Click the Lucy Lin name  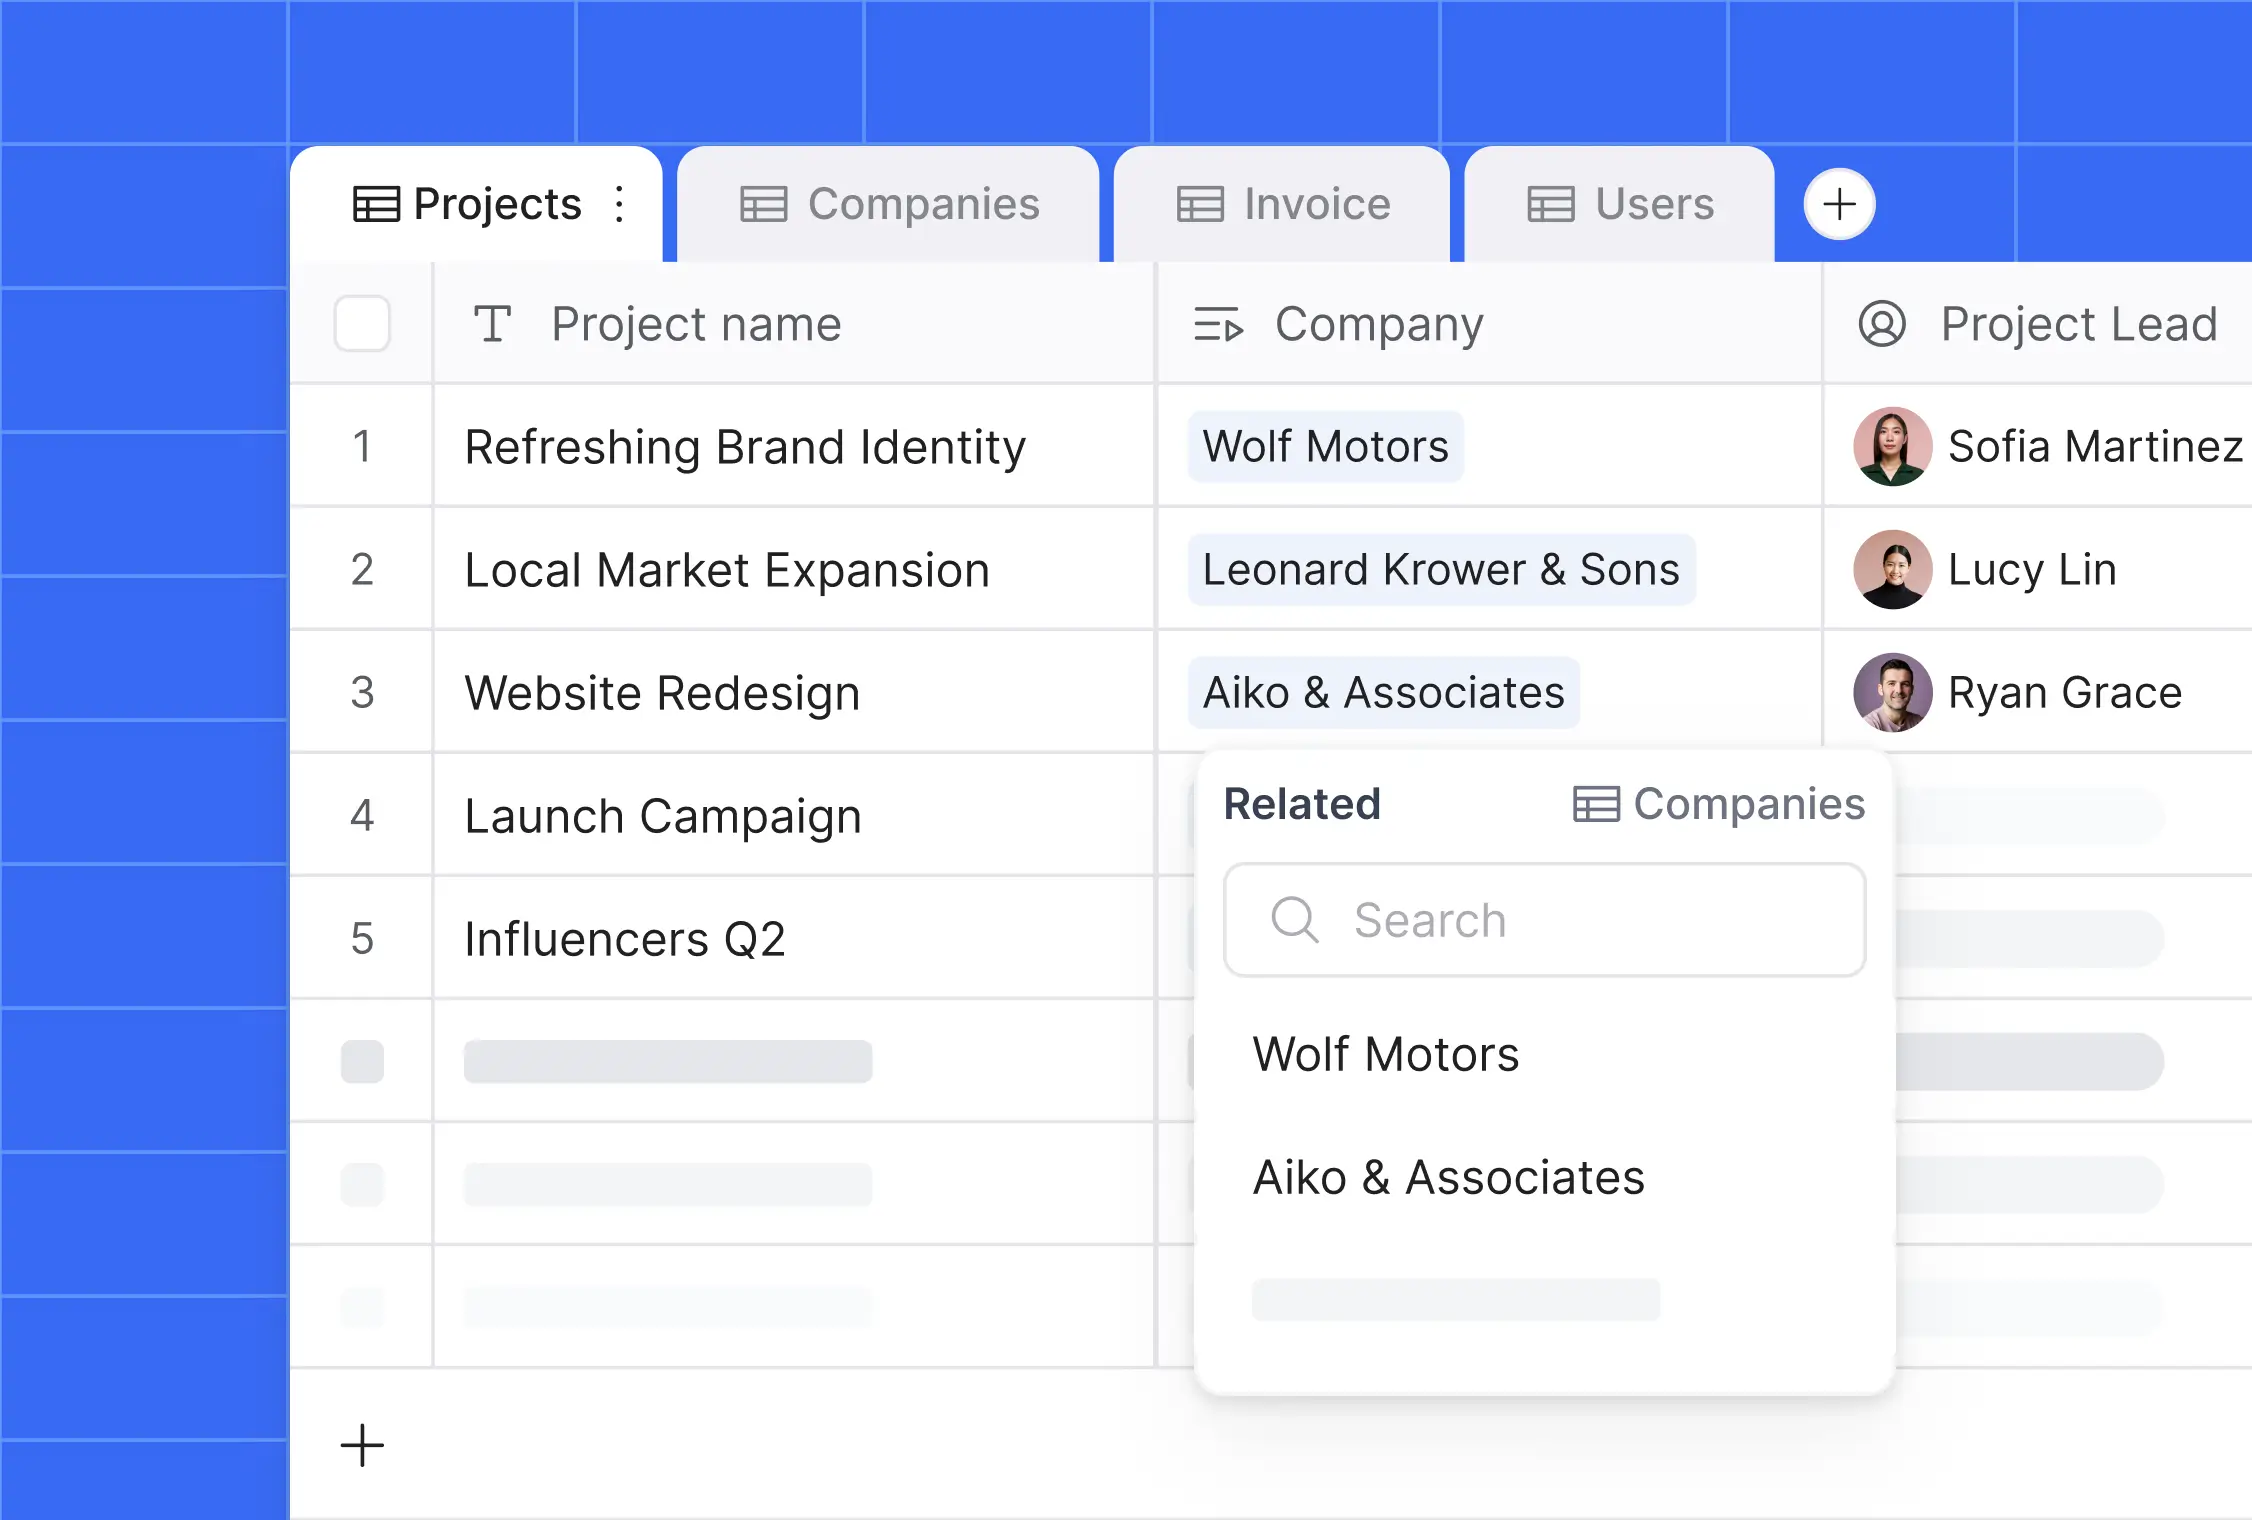[x=2032, y=569]
